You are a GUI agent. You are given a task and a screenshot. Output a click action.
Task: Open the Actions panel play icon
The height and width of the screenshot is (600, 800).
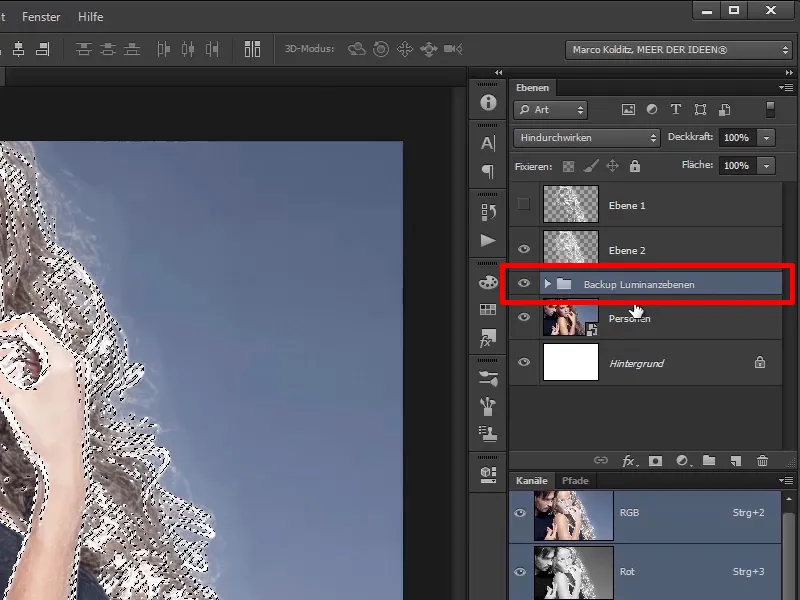488,240
